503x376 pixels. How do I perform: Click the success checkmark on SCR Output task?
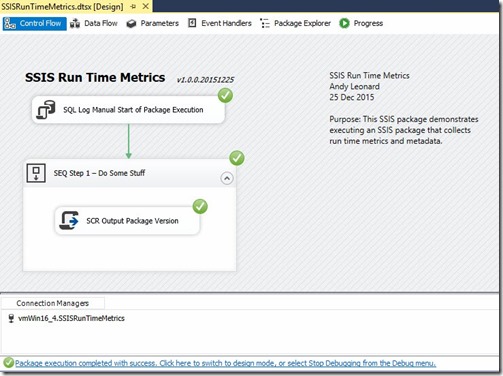200,207
